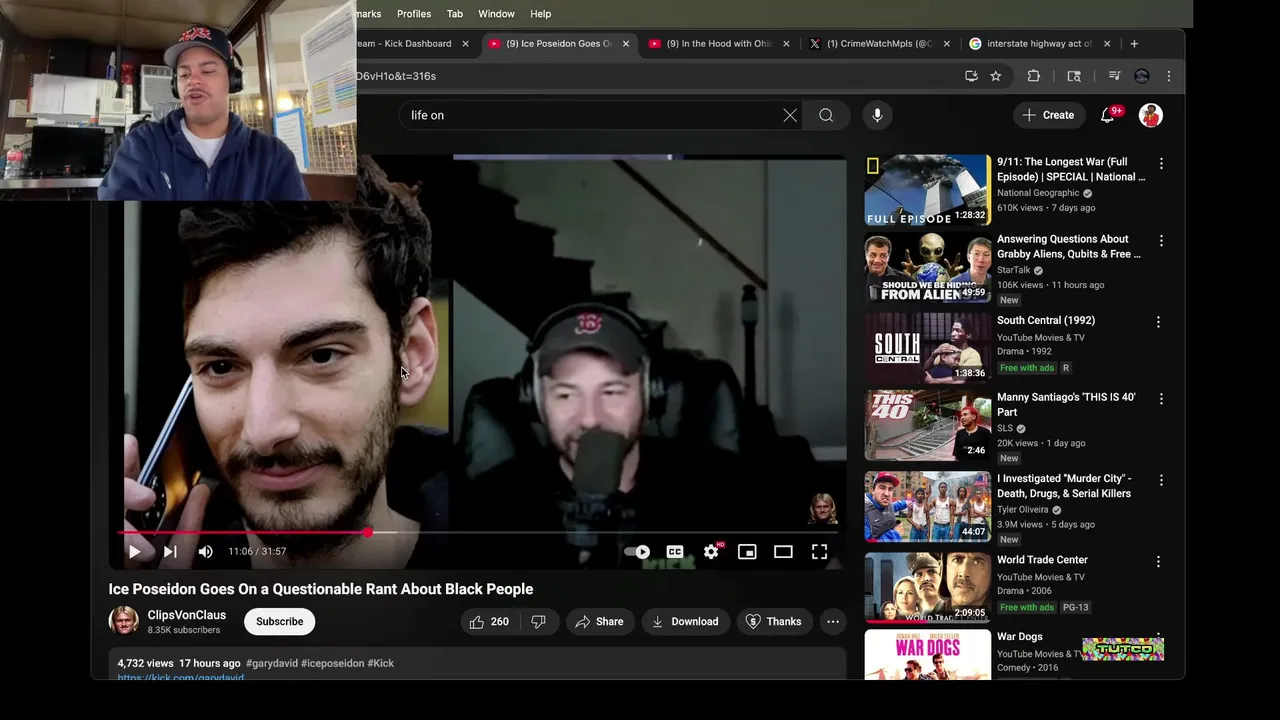Open options for Grabby Aliens video
Screen dimensions: 1280x720
tap(1161, 241)
